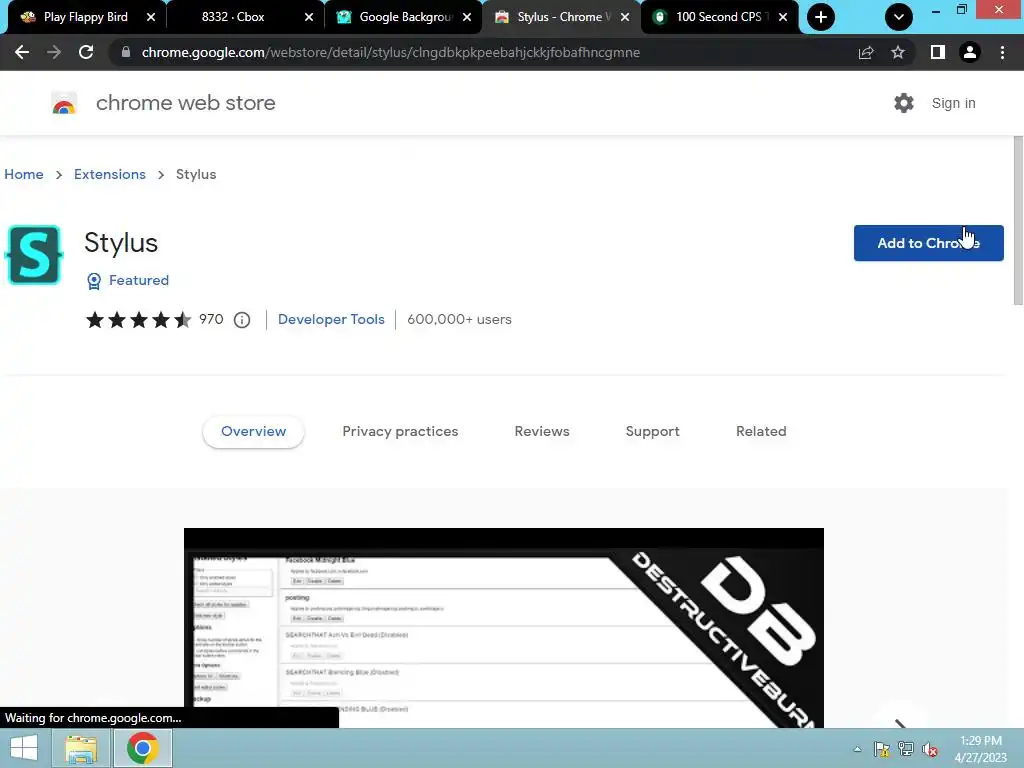Click the Featured label link
Image resolution: width=1024 pixels, height=768 pixels.
point(138,280)
